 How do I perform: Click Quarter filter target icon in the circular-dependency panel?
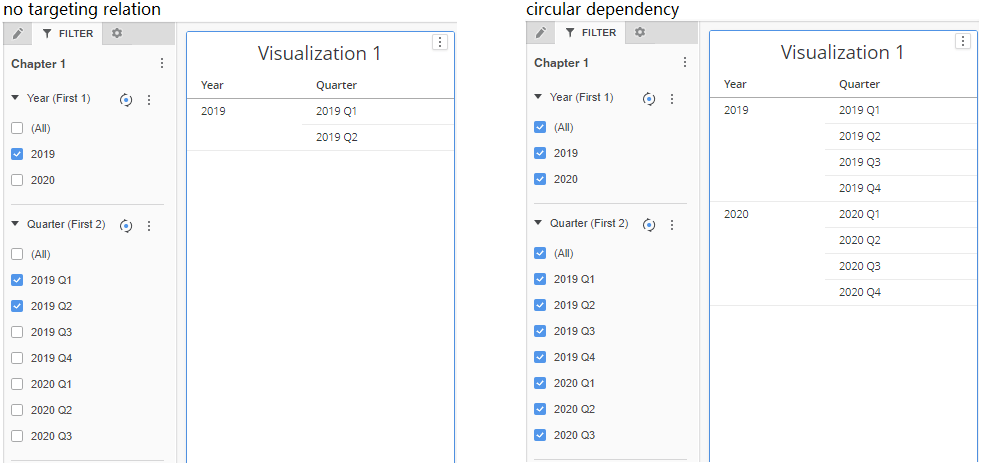click(649, 224)
